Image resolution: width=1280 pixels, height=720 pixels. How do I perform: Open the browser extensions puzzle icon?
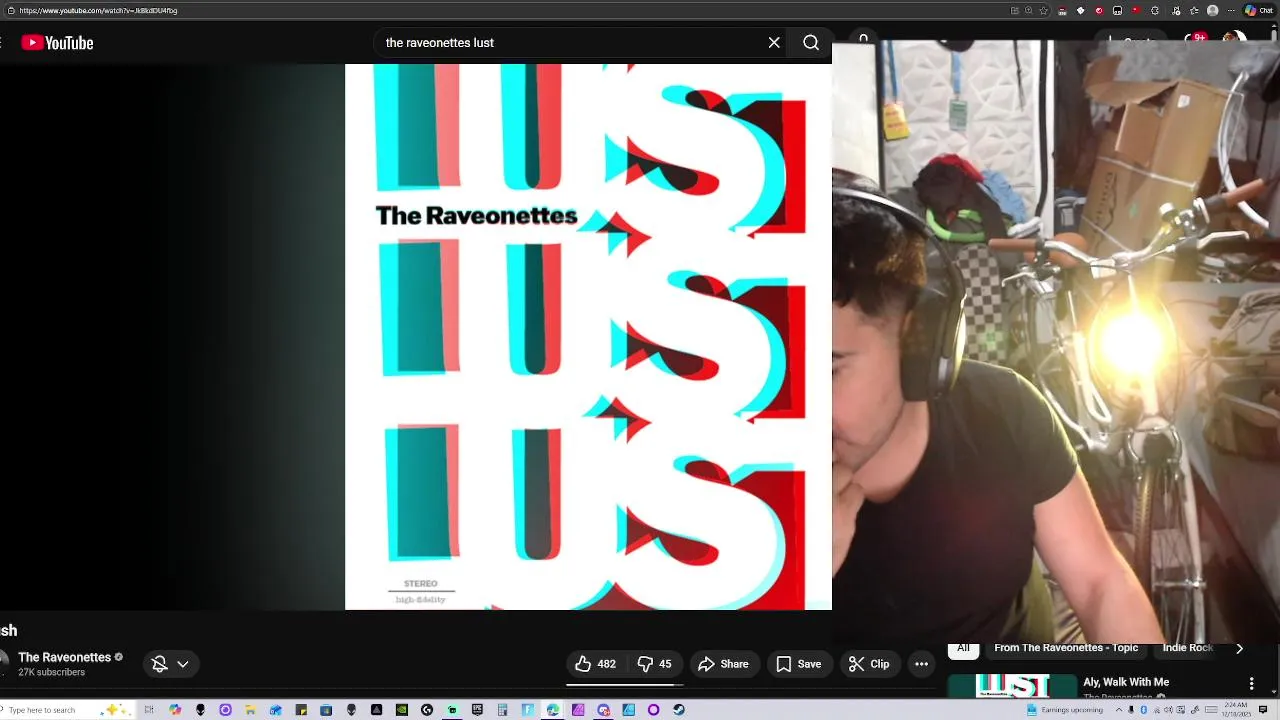point(1155,10)
